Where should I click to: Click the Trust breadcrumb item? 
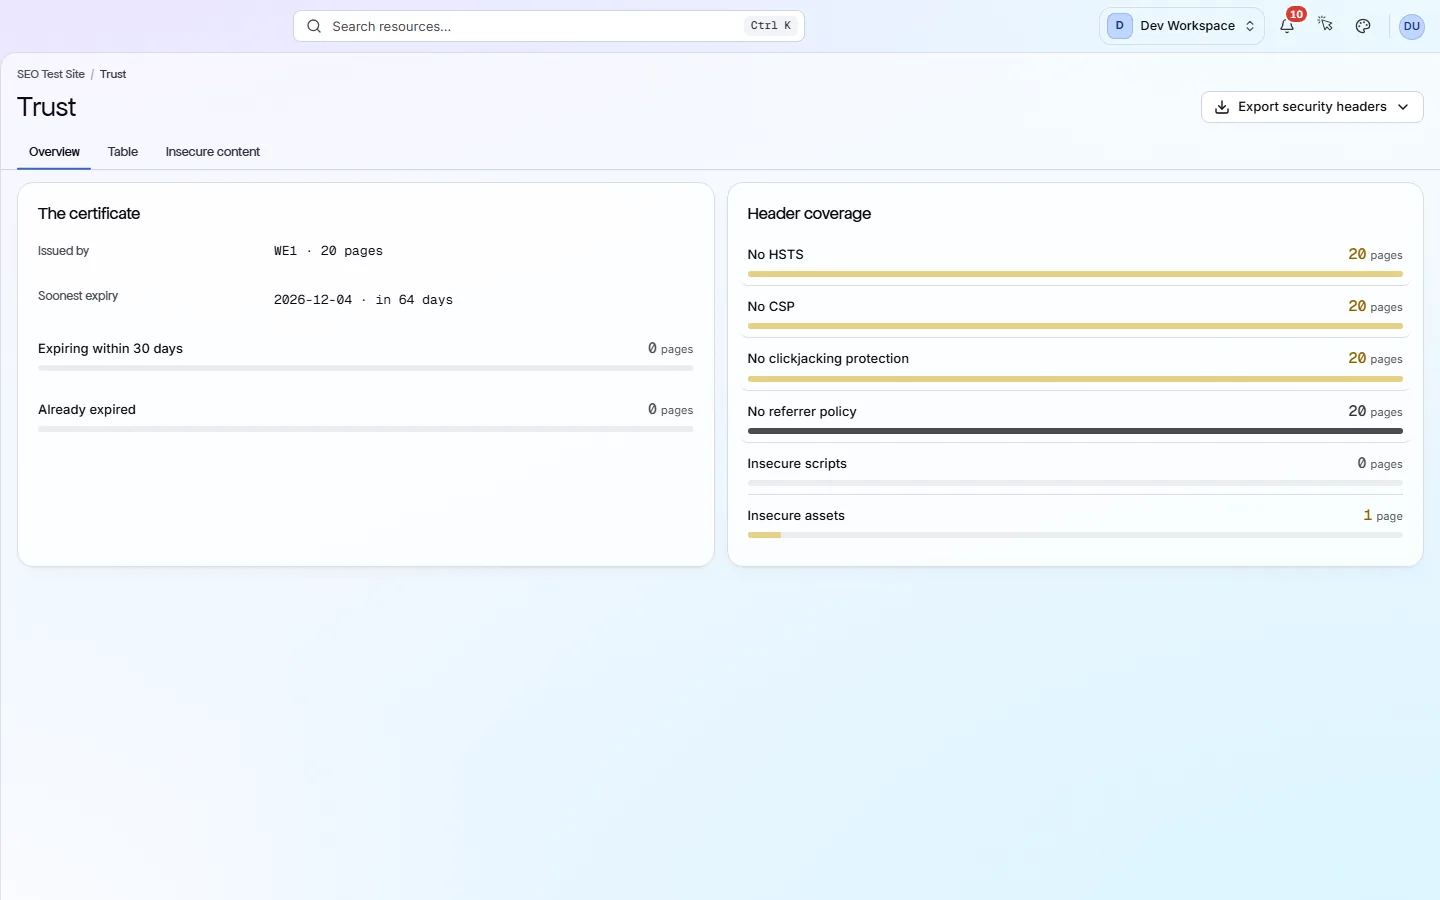113,74
